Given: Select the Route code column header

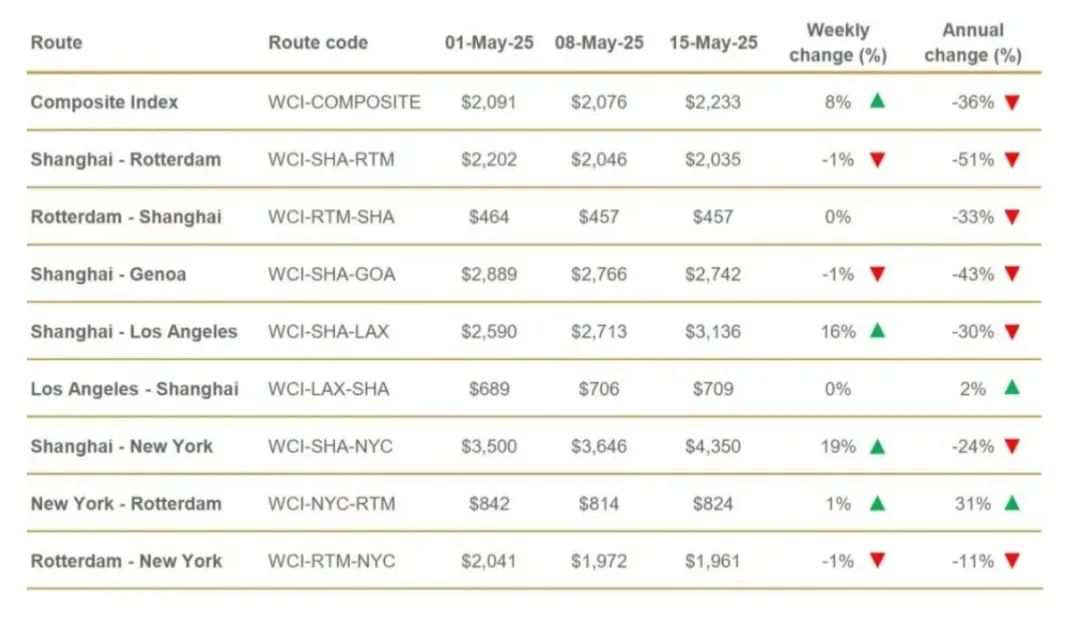Looking at the screenshot, I should (x=318, y=43).
